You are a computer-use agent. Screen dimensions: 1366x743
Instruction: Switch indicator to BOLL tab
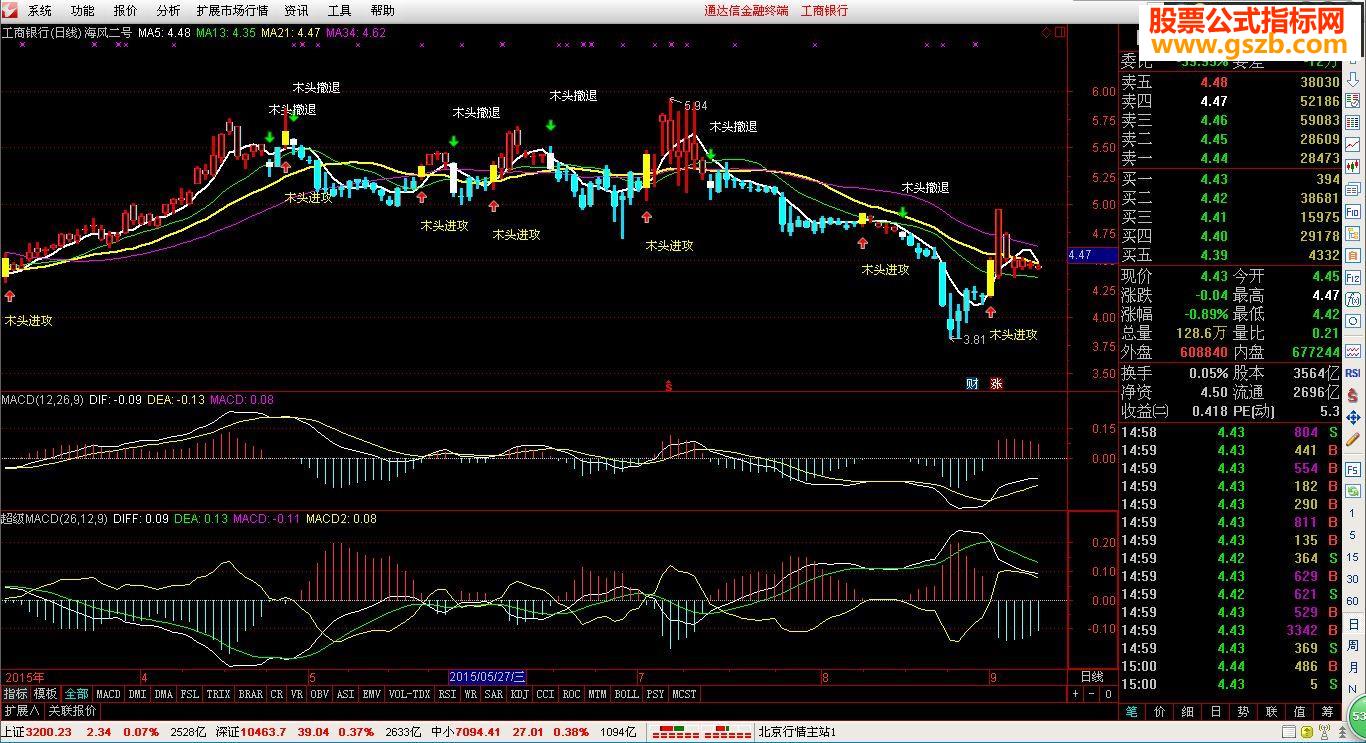click(626, 694)
